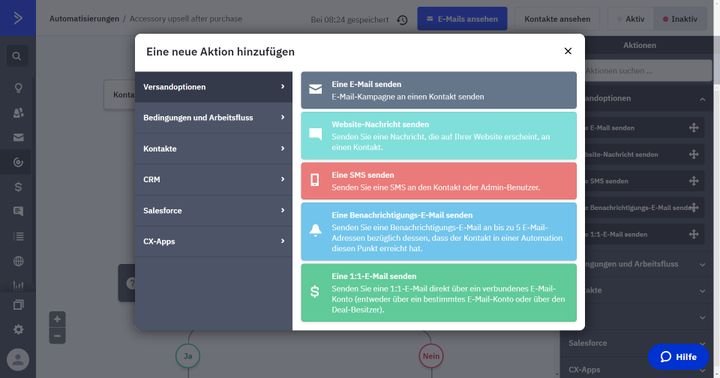This screenshot has height=378, width=720.
Task: Open Reports bar chart sidebar icon
Action: pos(18,285)
